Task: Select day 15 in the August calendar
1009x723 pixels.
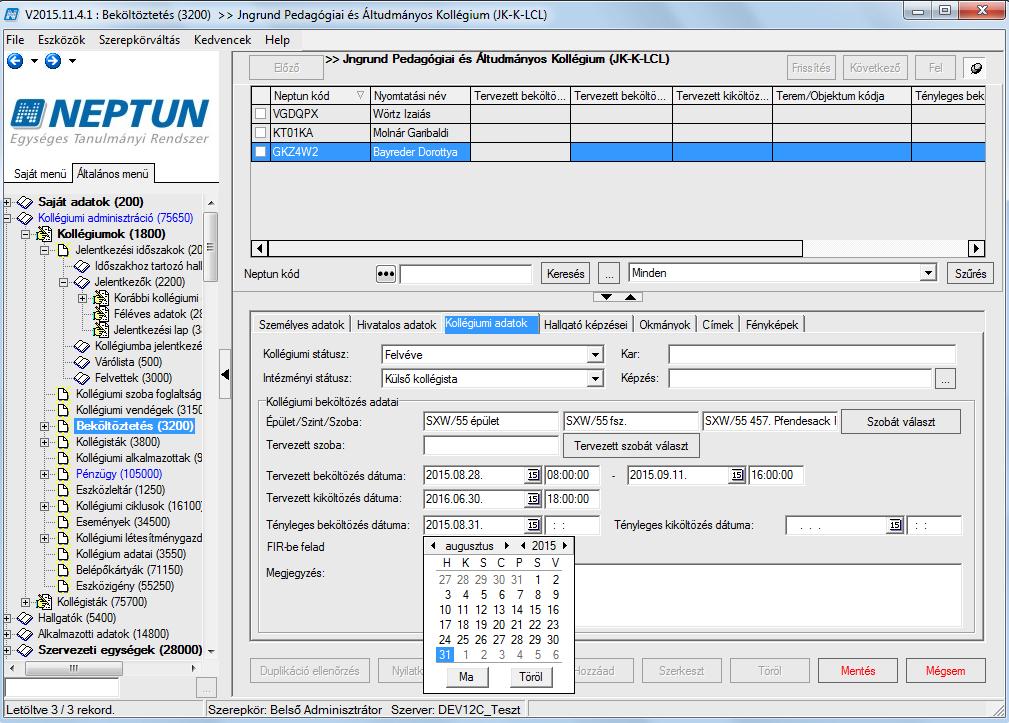Action: tap(535, 610)
